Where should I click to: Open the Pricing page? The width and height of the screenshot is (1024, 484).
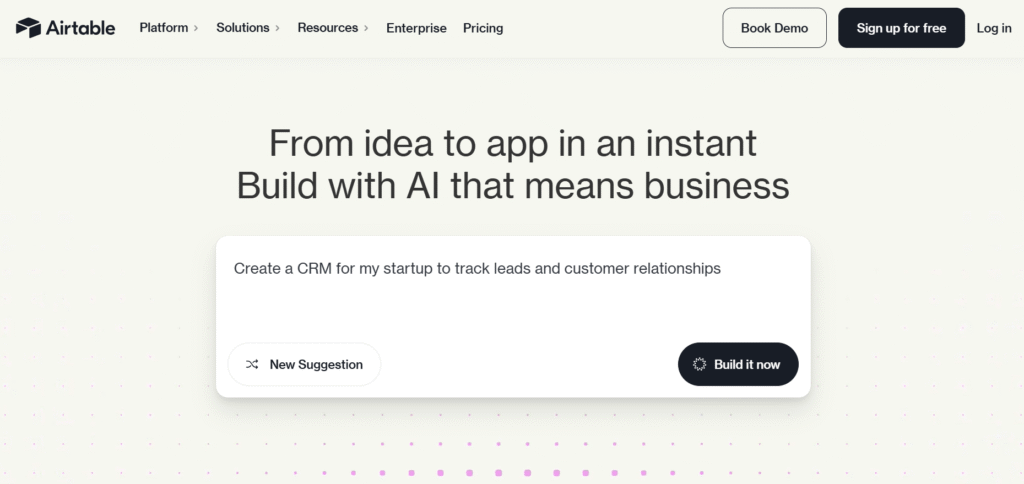[x=483, y=28]
